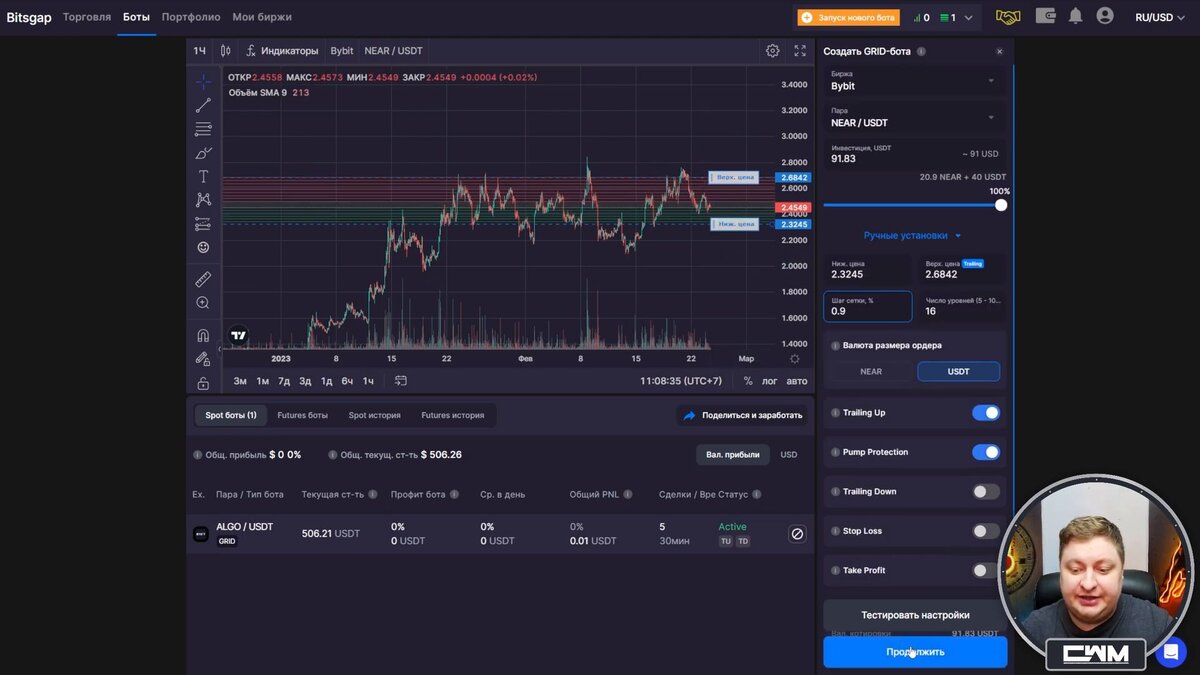Enable the Take Profit switch
This screenshot has width=1200, height=675.
tap(985, 571)
